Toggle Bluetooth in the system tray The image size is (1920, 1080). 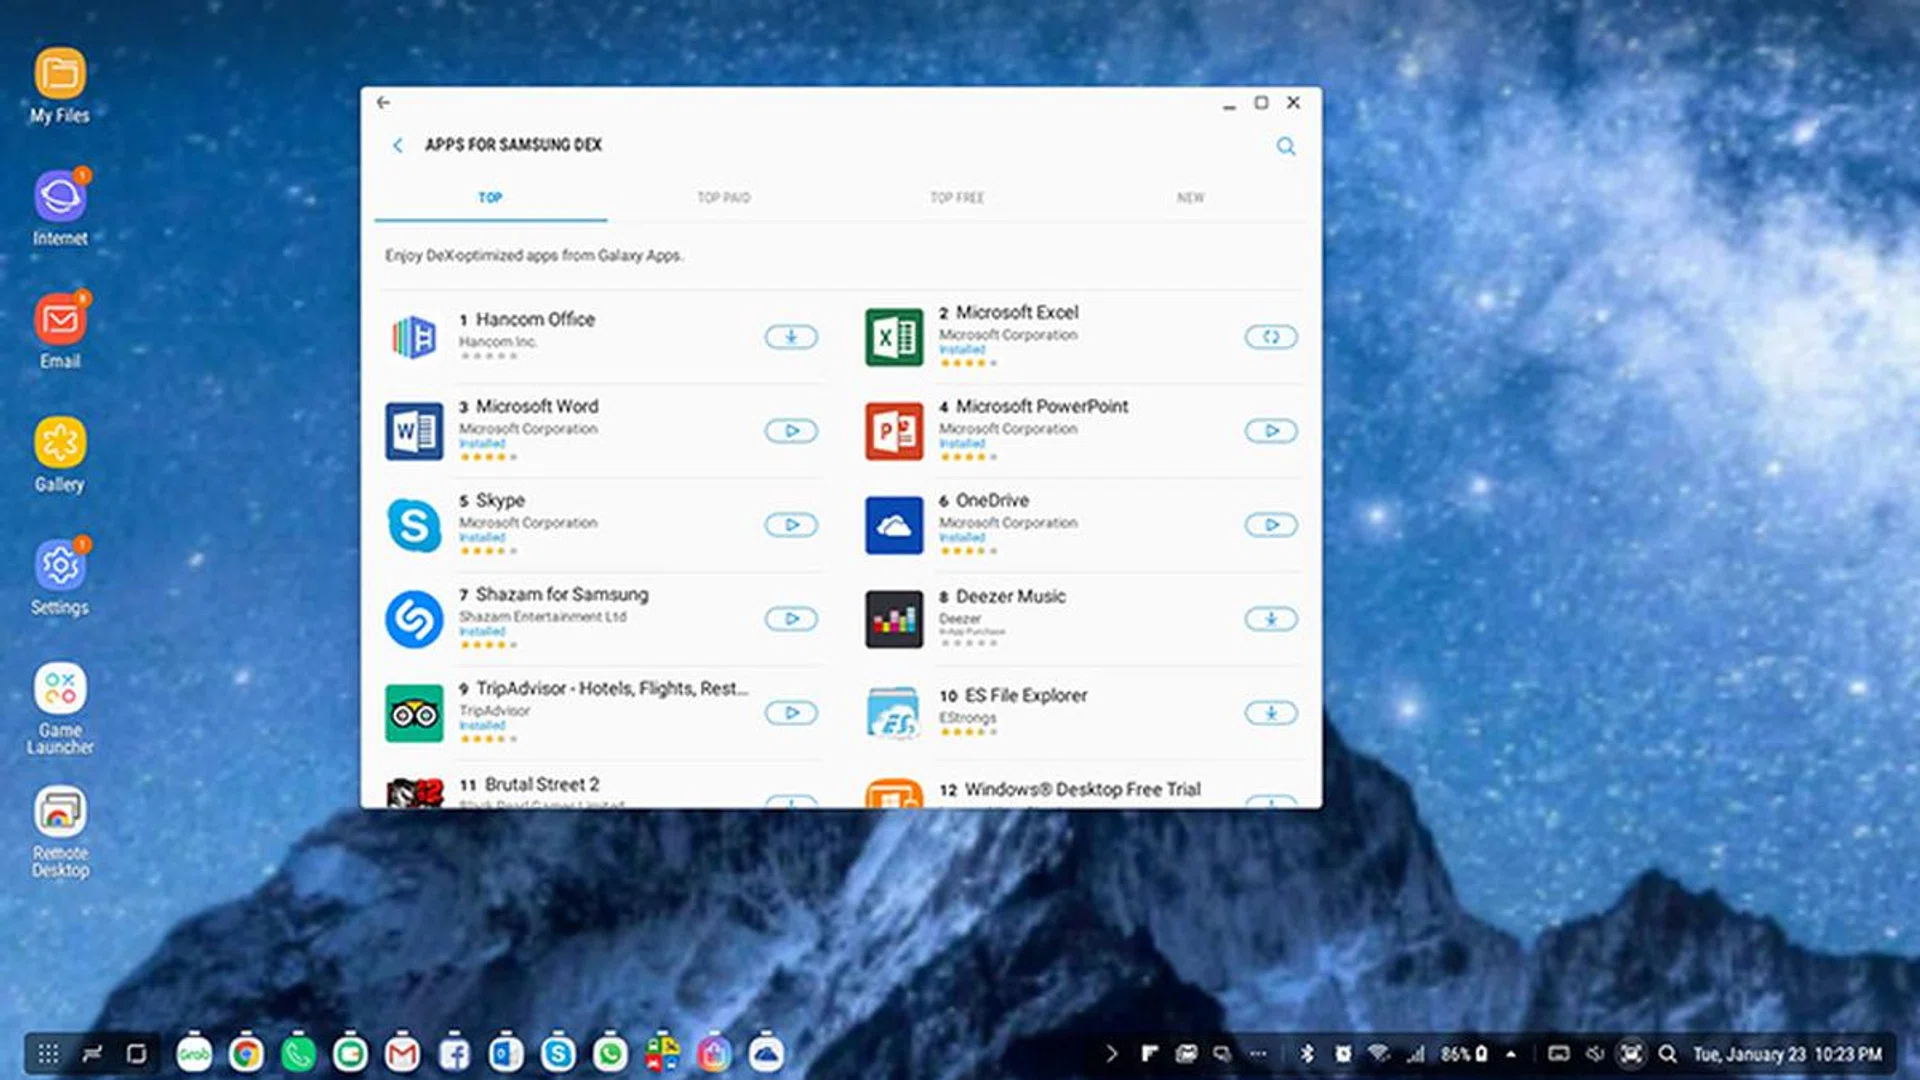coord(1306,1053)
